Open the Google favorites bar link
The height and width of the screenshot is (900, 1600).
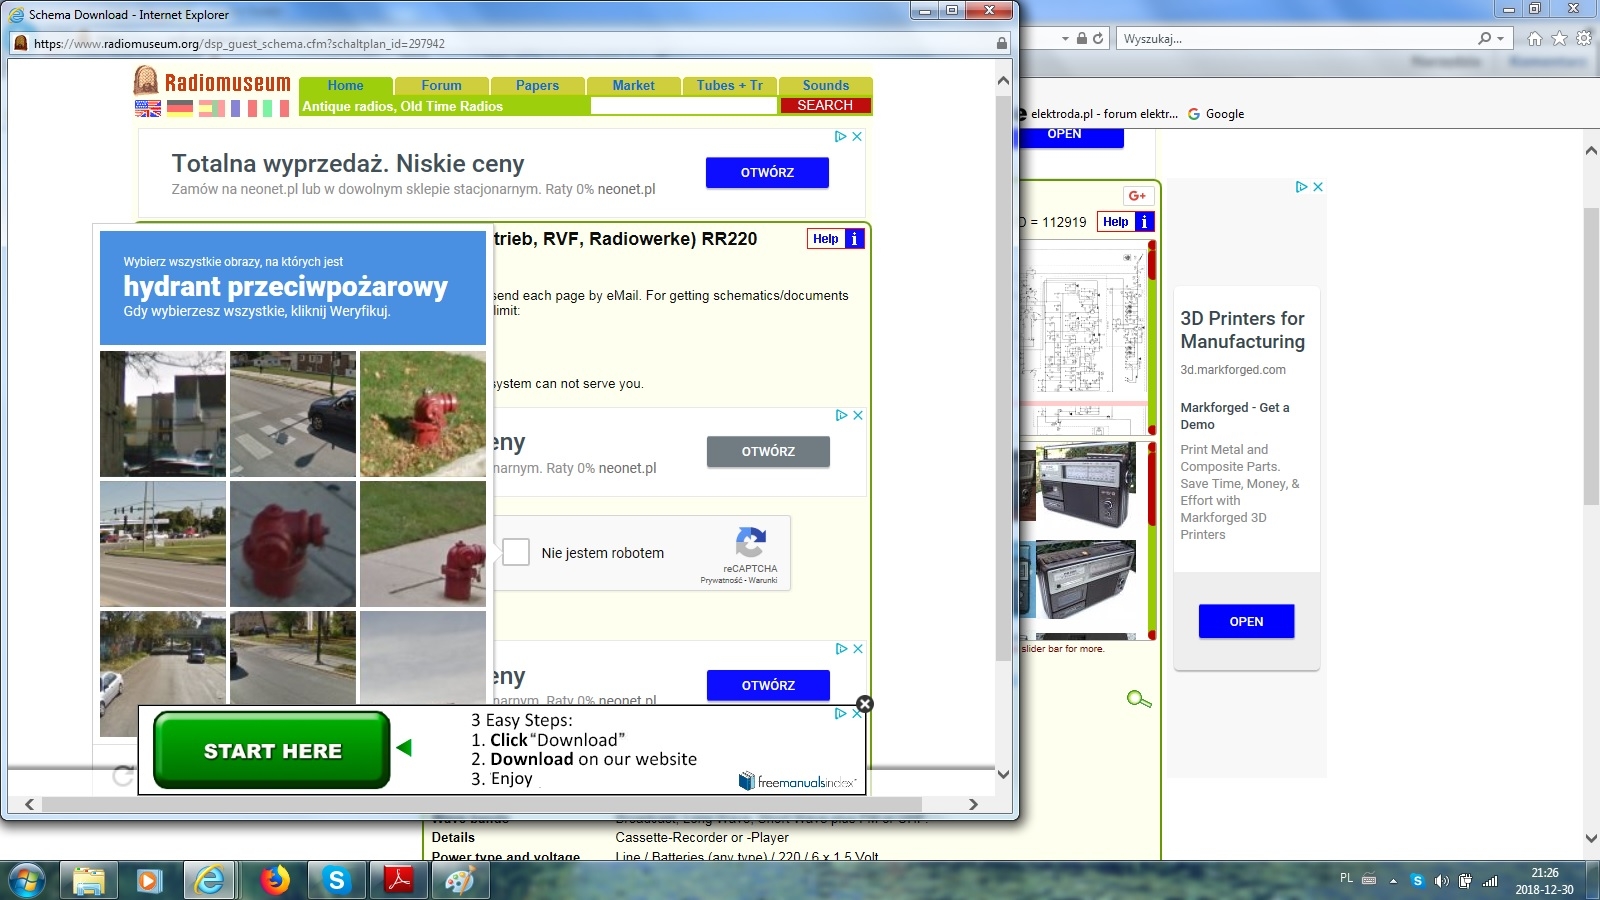coord(1216,114)
